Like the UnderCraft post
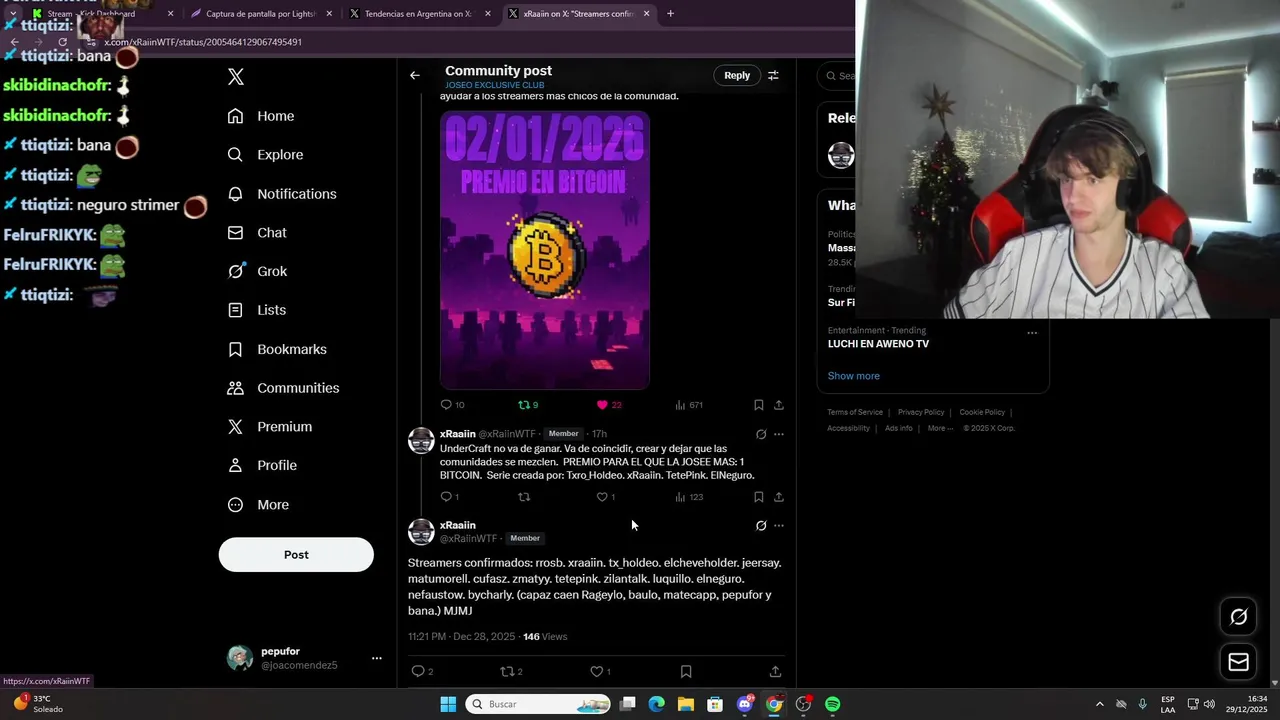1280x720 pixels. [602, 497]
